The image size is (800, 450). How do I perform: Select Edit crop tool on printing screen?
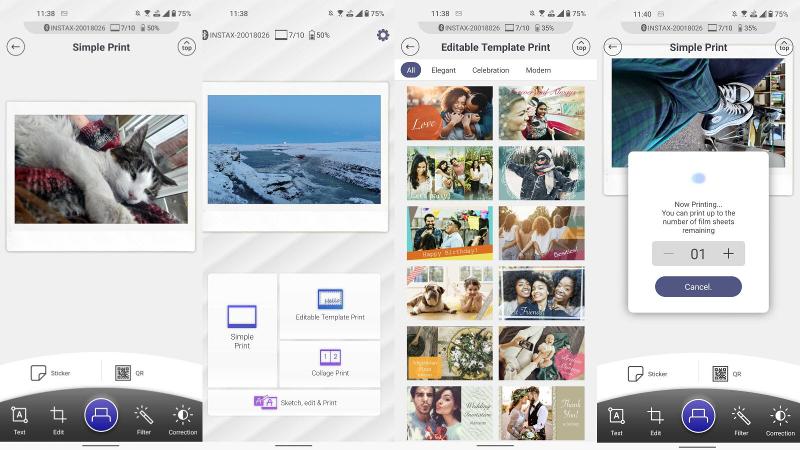[x=656, y=421]
